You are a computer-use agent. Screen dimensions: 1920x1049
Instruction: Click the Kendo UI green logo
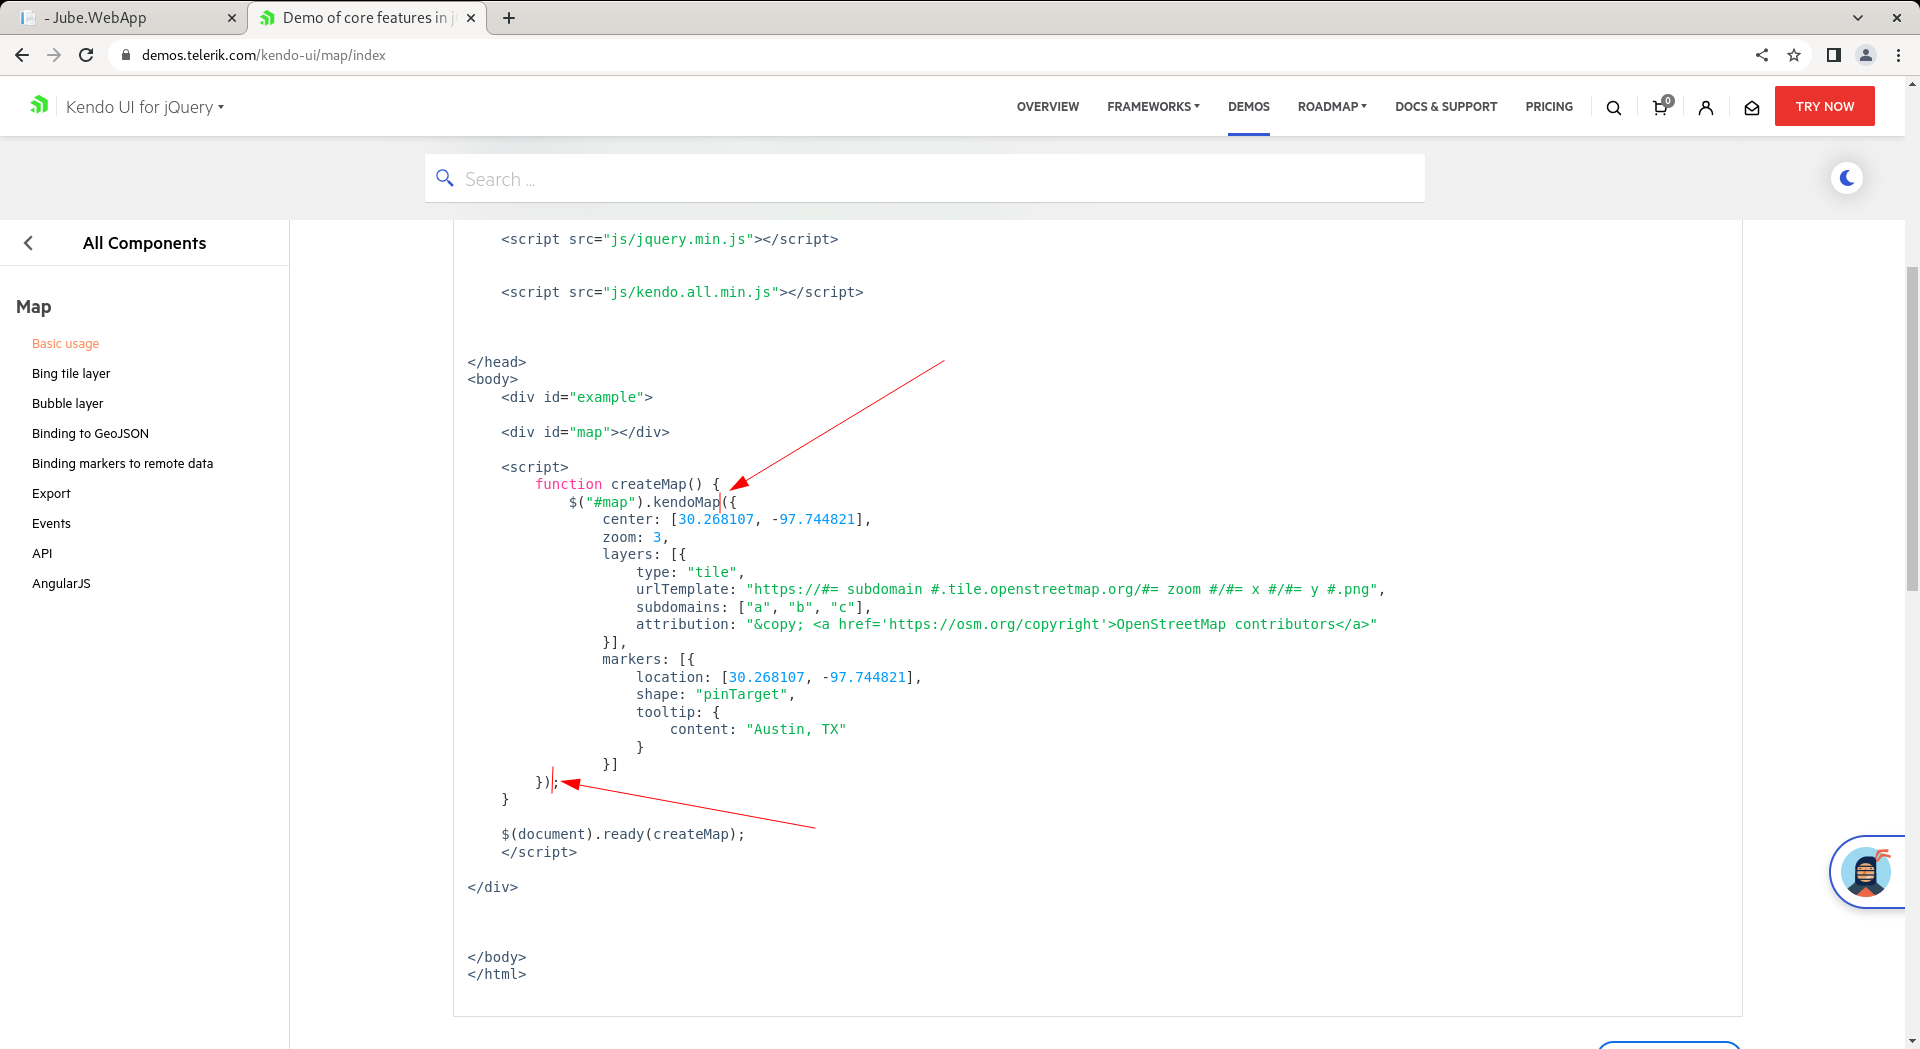tap(39, 105)
